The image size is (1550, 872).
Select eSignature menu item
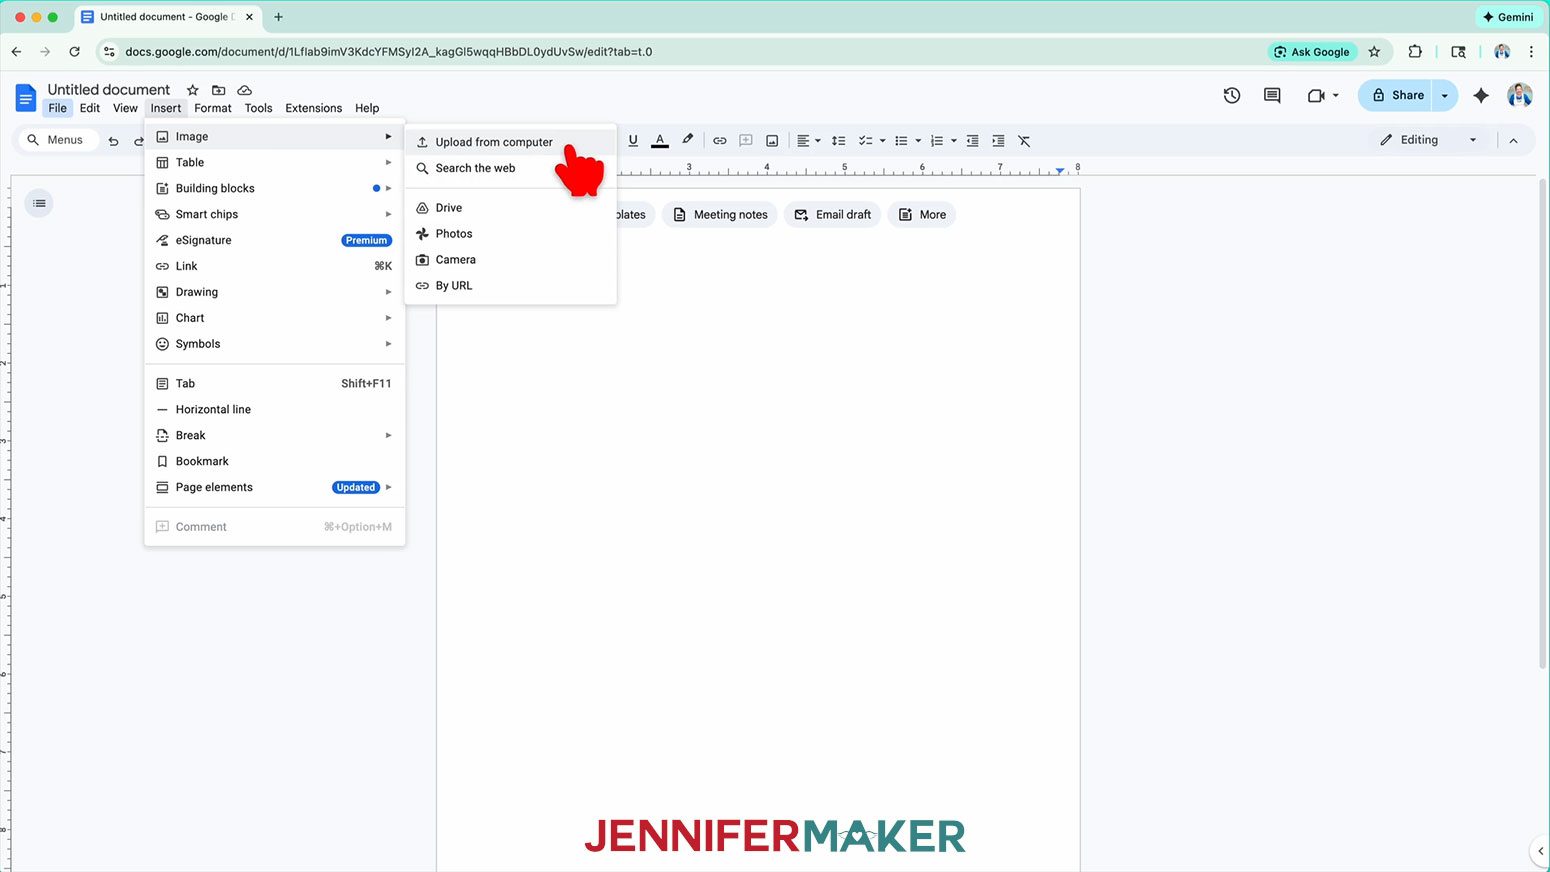pos(275,241)
